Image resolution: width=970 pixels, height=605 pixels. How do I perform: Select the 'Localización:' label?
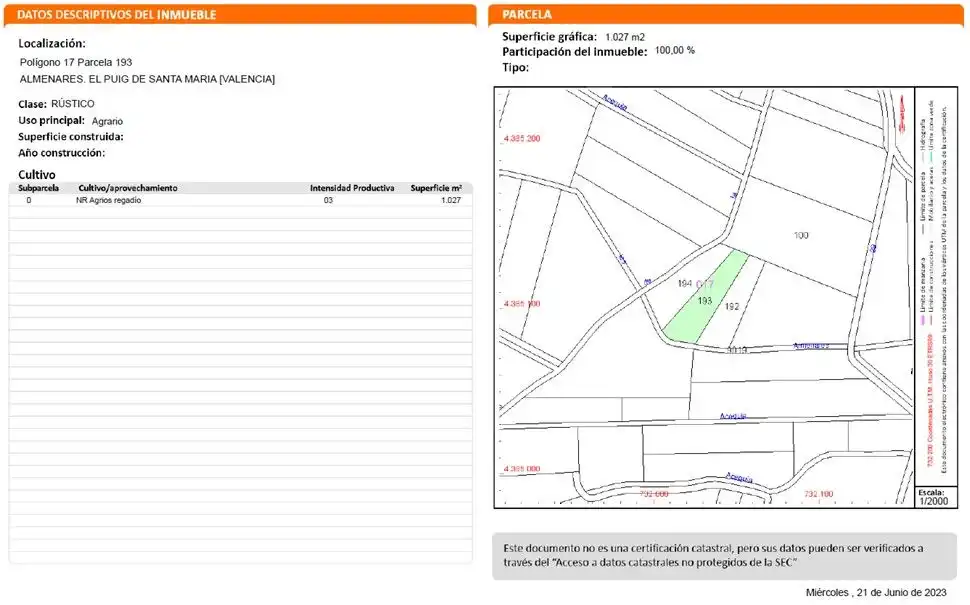tap(52, 43)
